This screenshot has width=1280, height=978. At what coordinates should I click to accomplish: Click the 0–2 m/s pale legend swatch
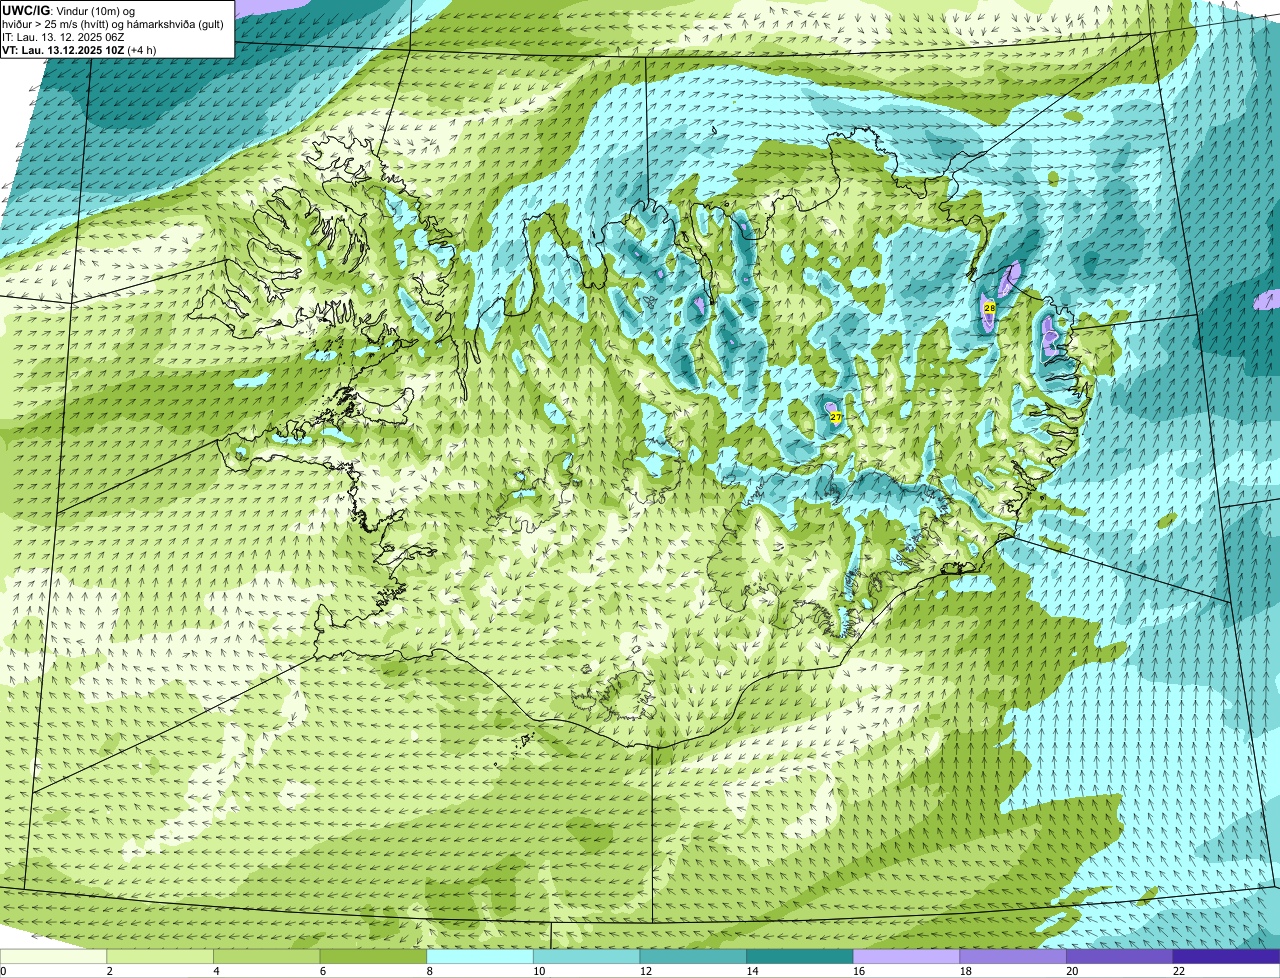coord(53,956)
